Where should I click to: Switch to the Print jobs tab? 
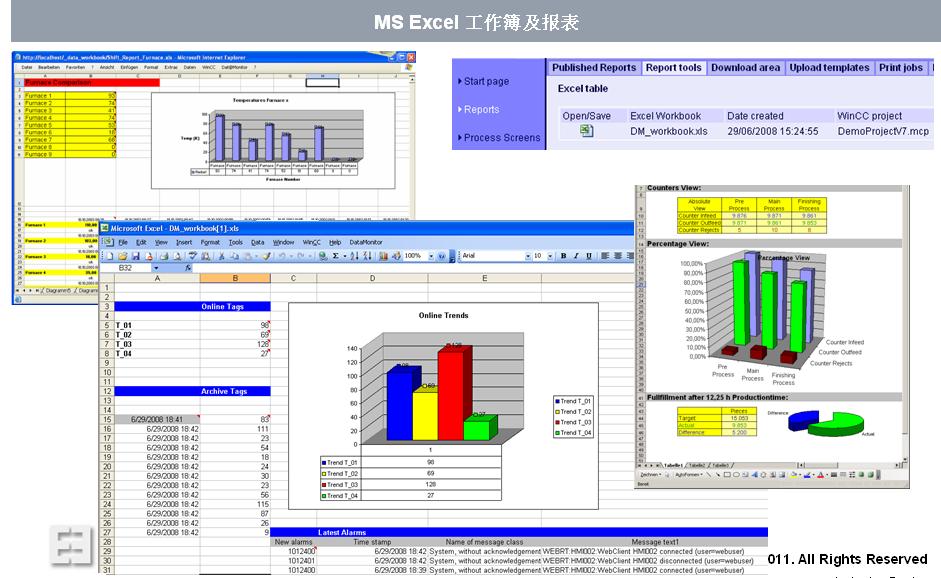(901, 68)
